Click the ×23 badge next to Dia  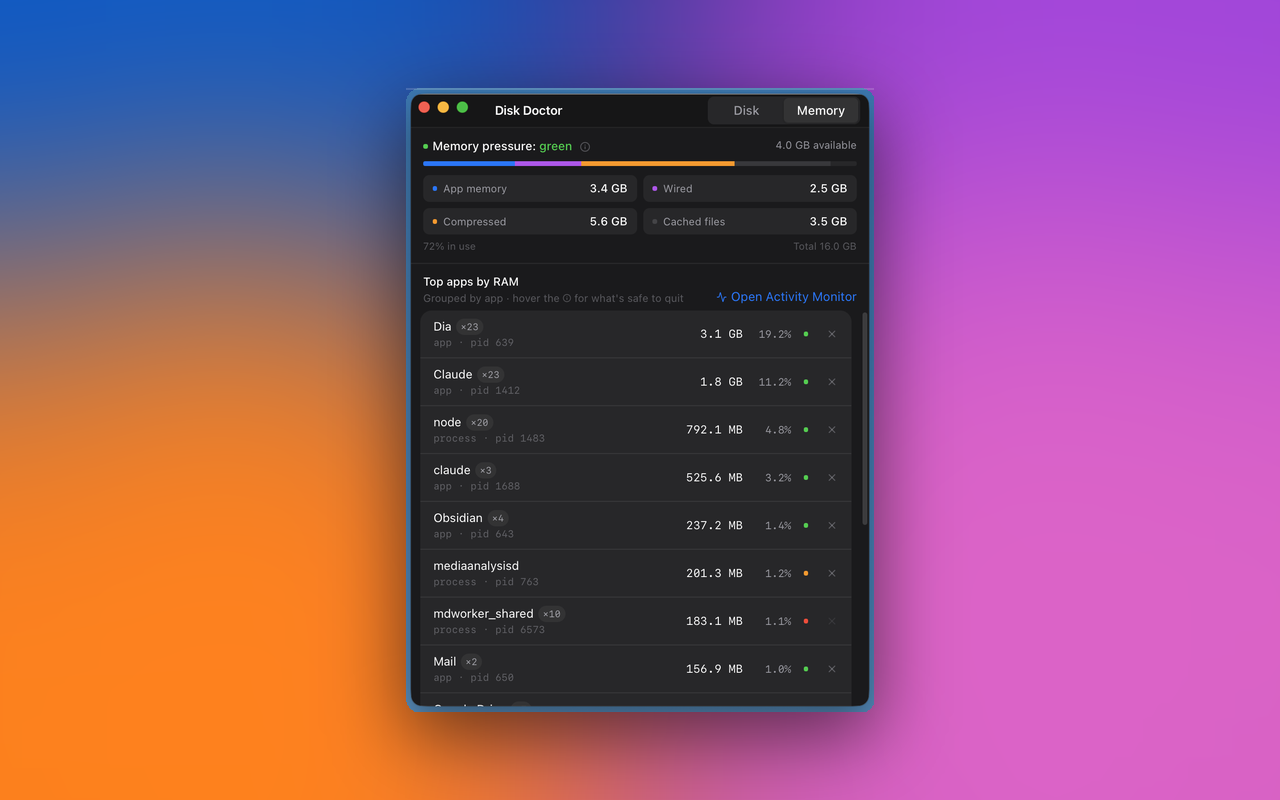(470, 327)
